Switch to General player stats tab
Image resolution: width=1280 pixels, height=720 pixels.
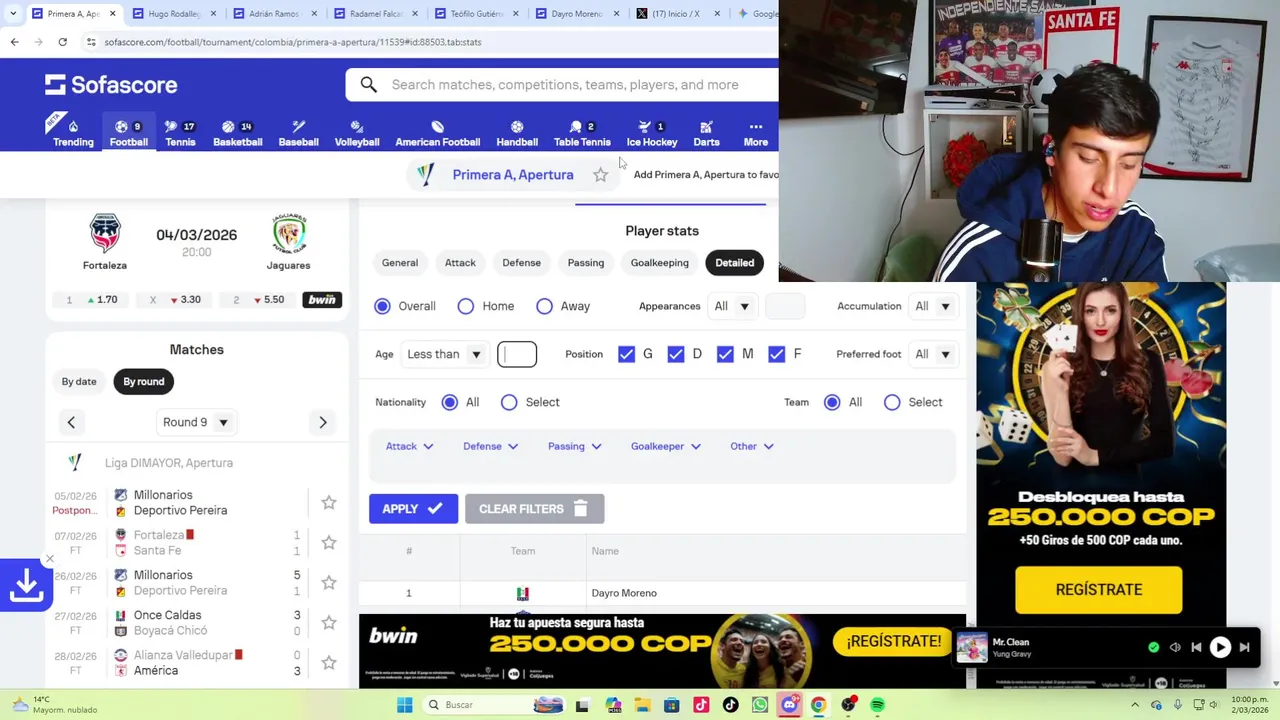[400, 263]
